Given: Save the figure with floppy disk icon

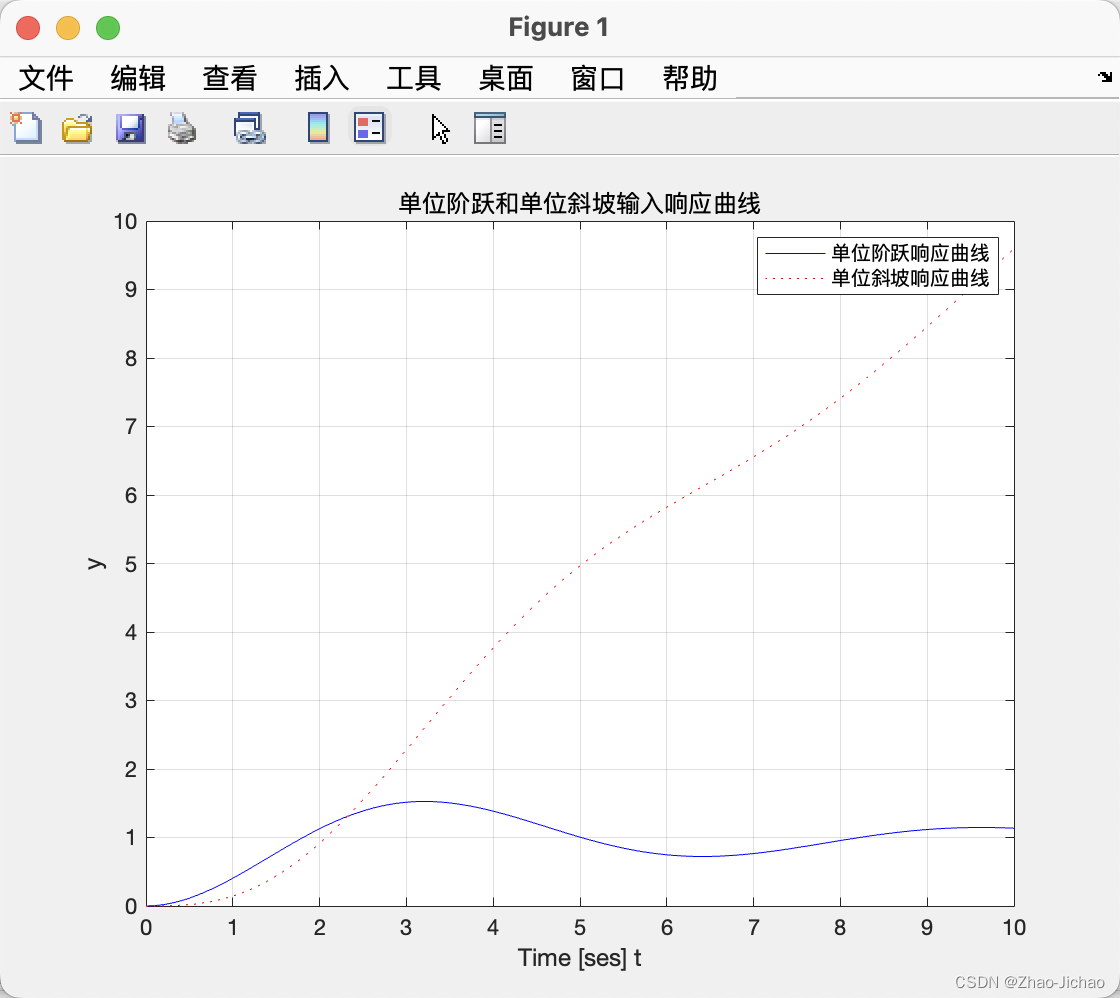Looking at the screenshot, I should [131, 129].
